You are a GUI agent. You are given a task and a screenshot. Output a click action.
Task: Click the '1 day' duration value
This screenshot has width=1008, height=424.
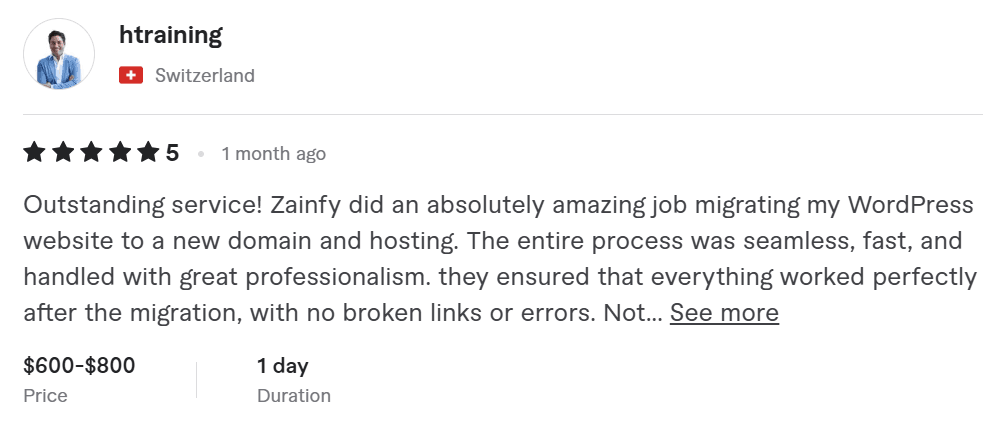click(x=283, y=366)
